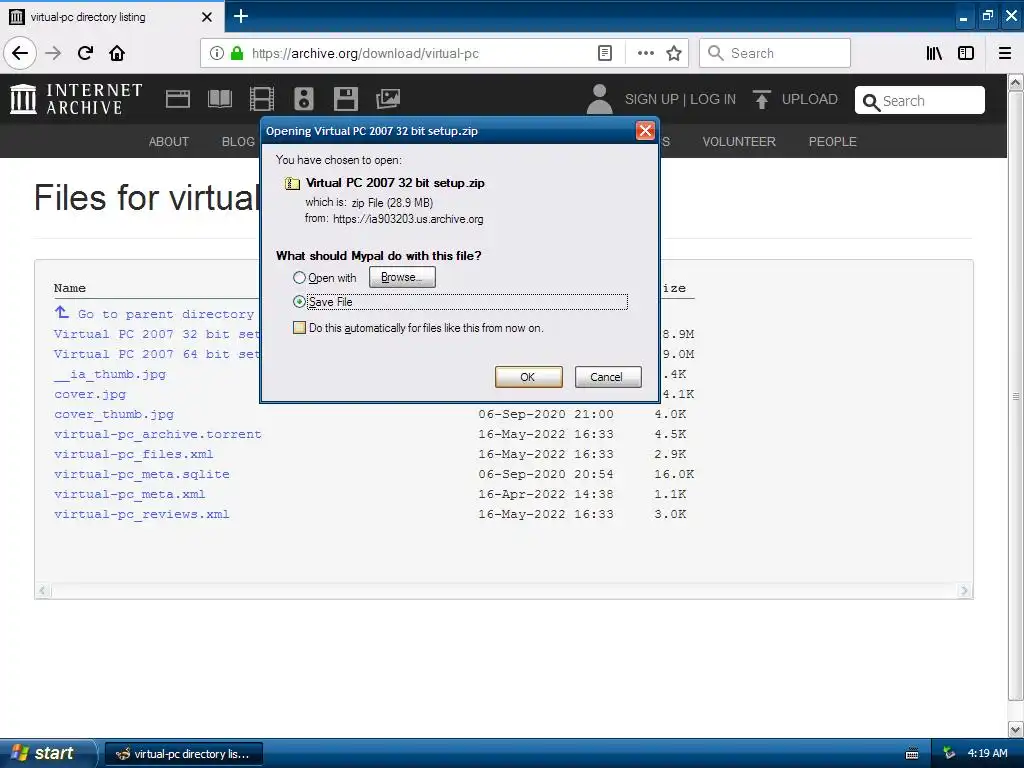Screen dimensions: 1024x768
Task: Open __ia_thumb.jpg file link
Action: tap(110, 374)
